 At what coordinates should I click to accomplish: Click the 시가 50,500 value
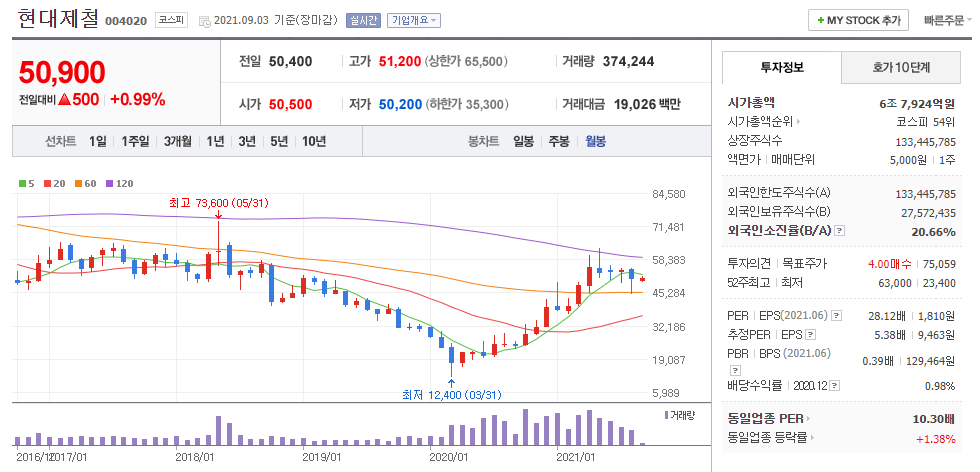click(x=291, y=104)
